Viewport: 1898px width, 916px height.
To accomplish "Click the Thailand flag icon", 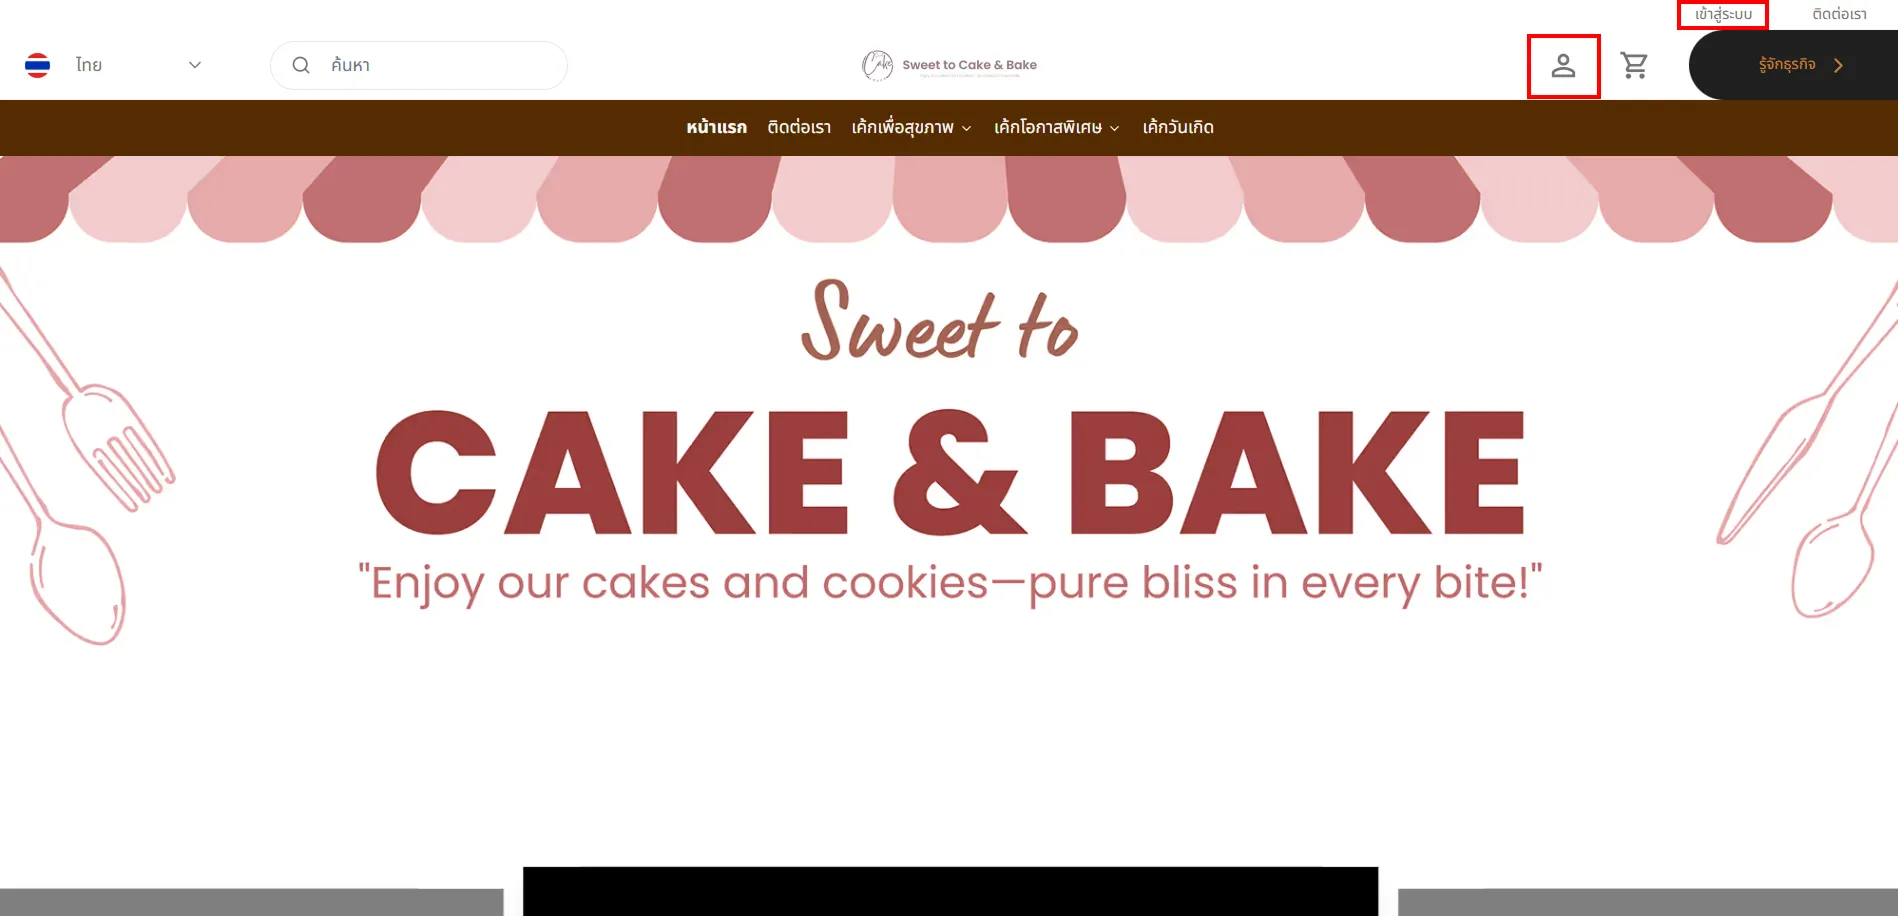I will (x=38, y=65).
